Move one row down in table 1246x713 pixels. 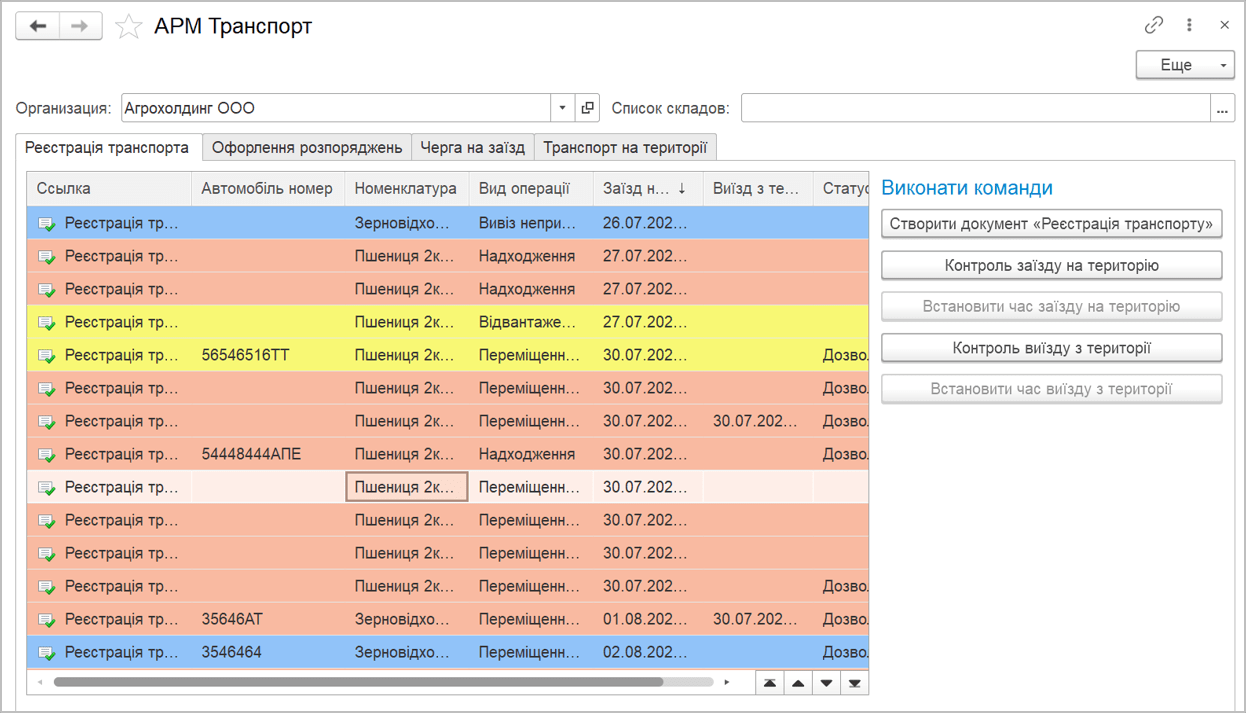click(x=826, y=683)
